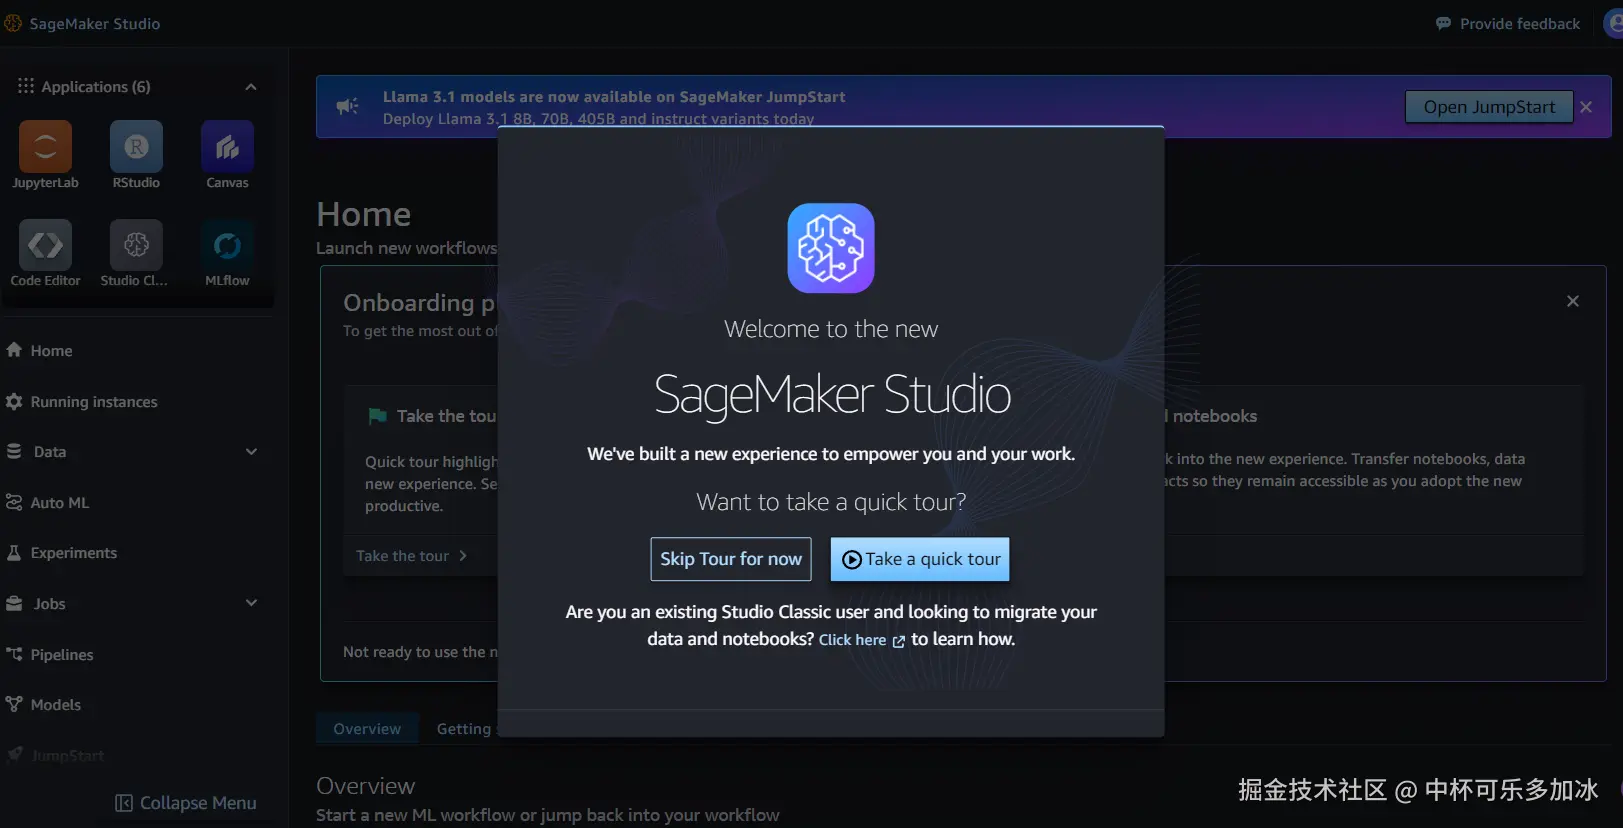Open the JupyterLab application

pyautogui.click(x=45, y=147)
